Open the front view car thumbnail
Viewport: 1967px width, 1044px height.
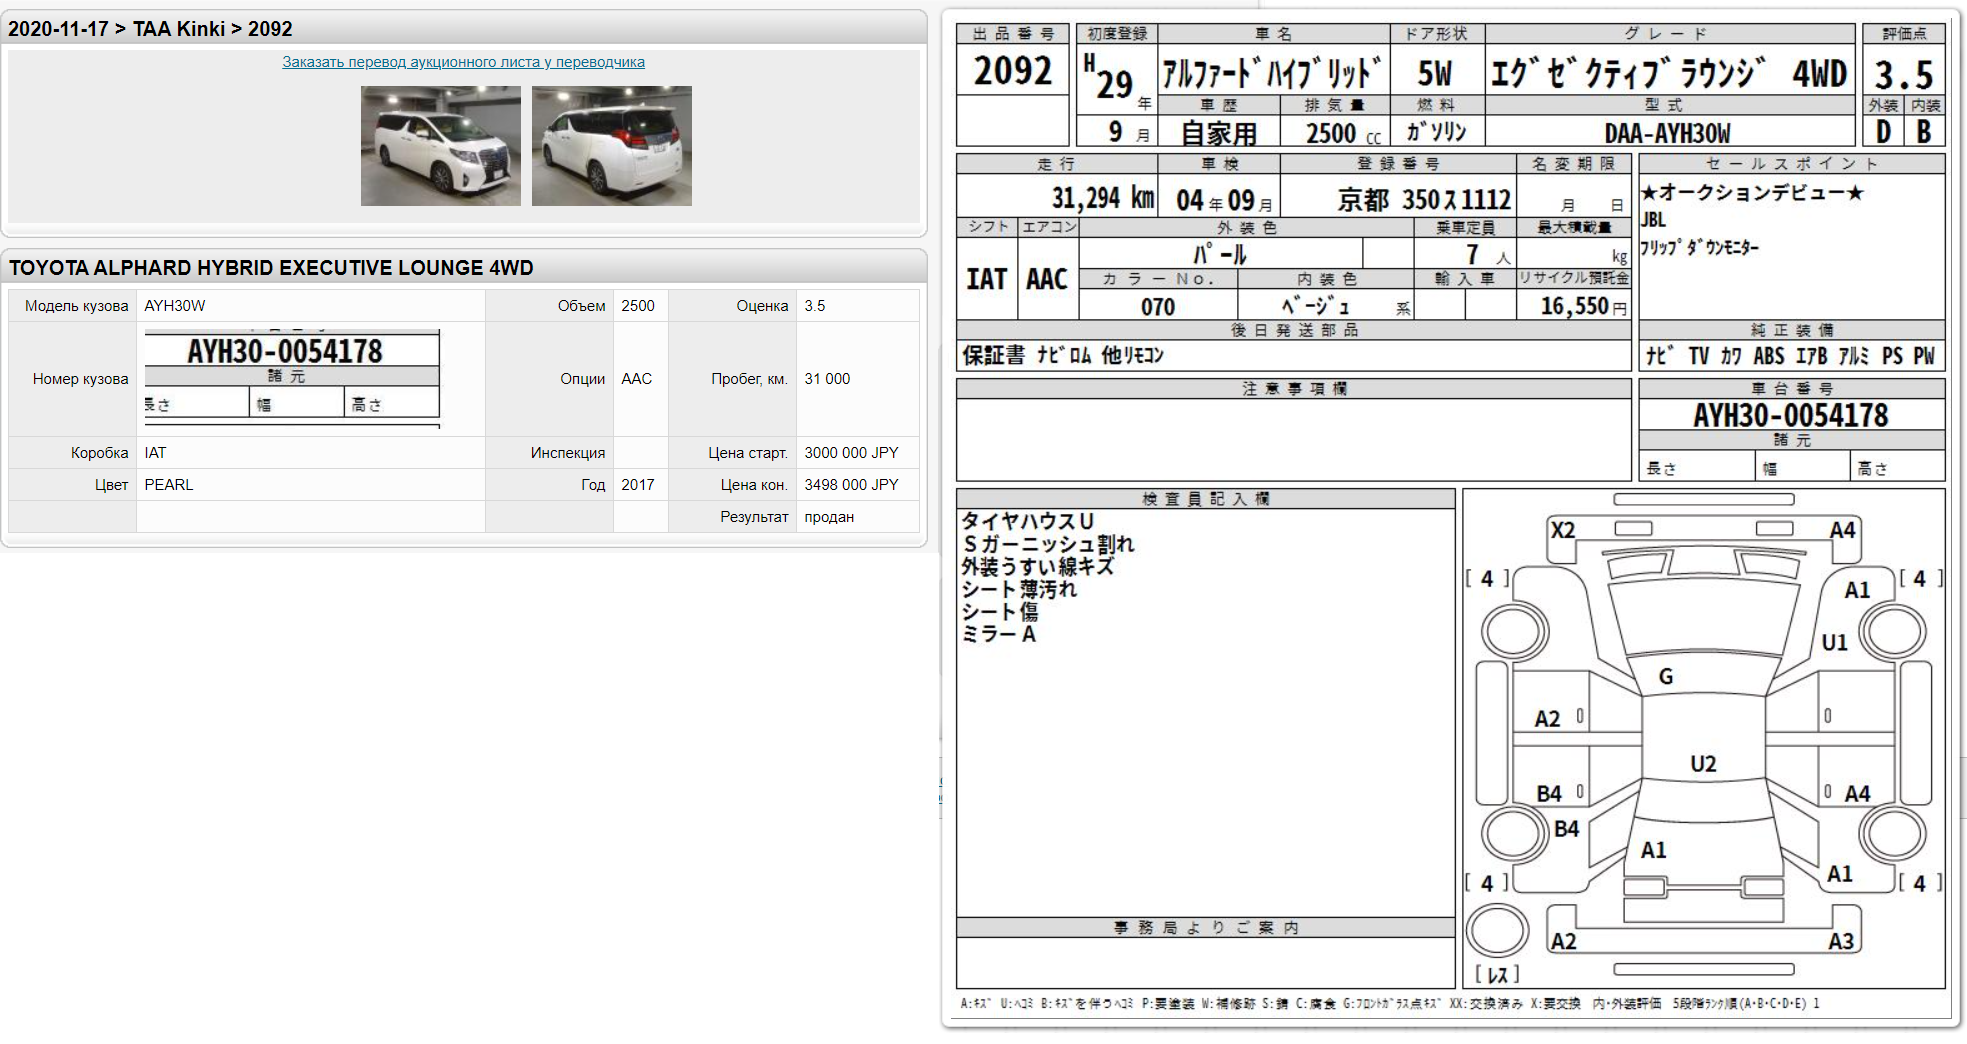coord(441,146)
